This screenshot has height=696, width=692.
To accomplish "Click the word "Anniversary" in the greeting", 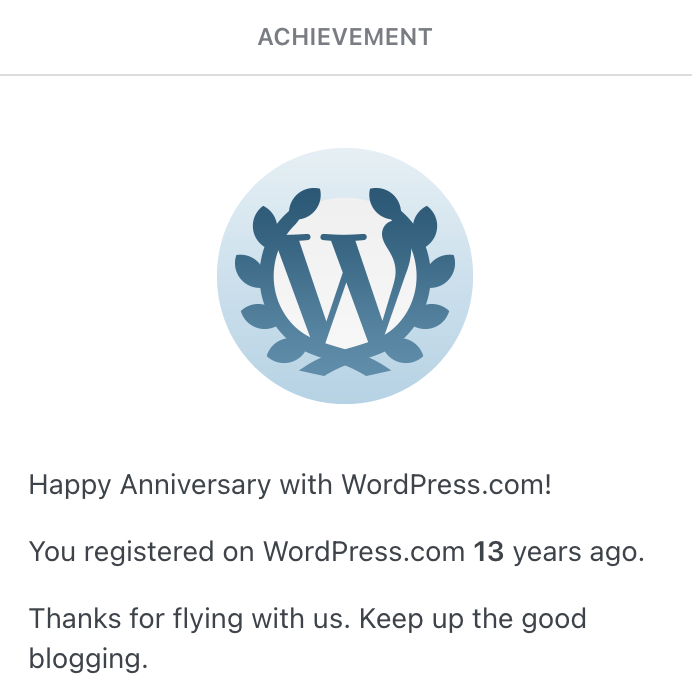I will click(x=196, y=486).
